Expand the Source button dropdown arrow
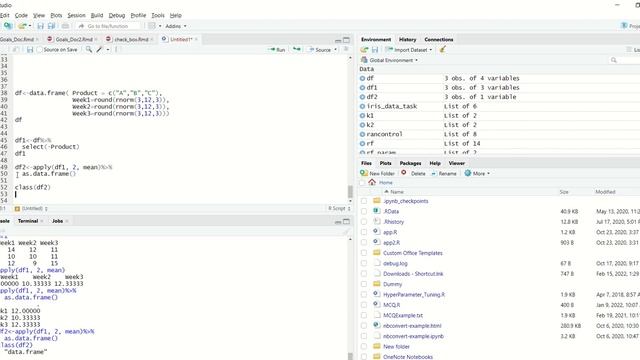This screenshot has width=640, height=360. (x=336, y=50)
